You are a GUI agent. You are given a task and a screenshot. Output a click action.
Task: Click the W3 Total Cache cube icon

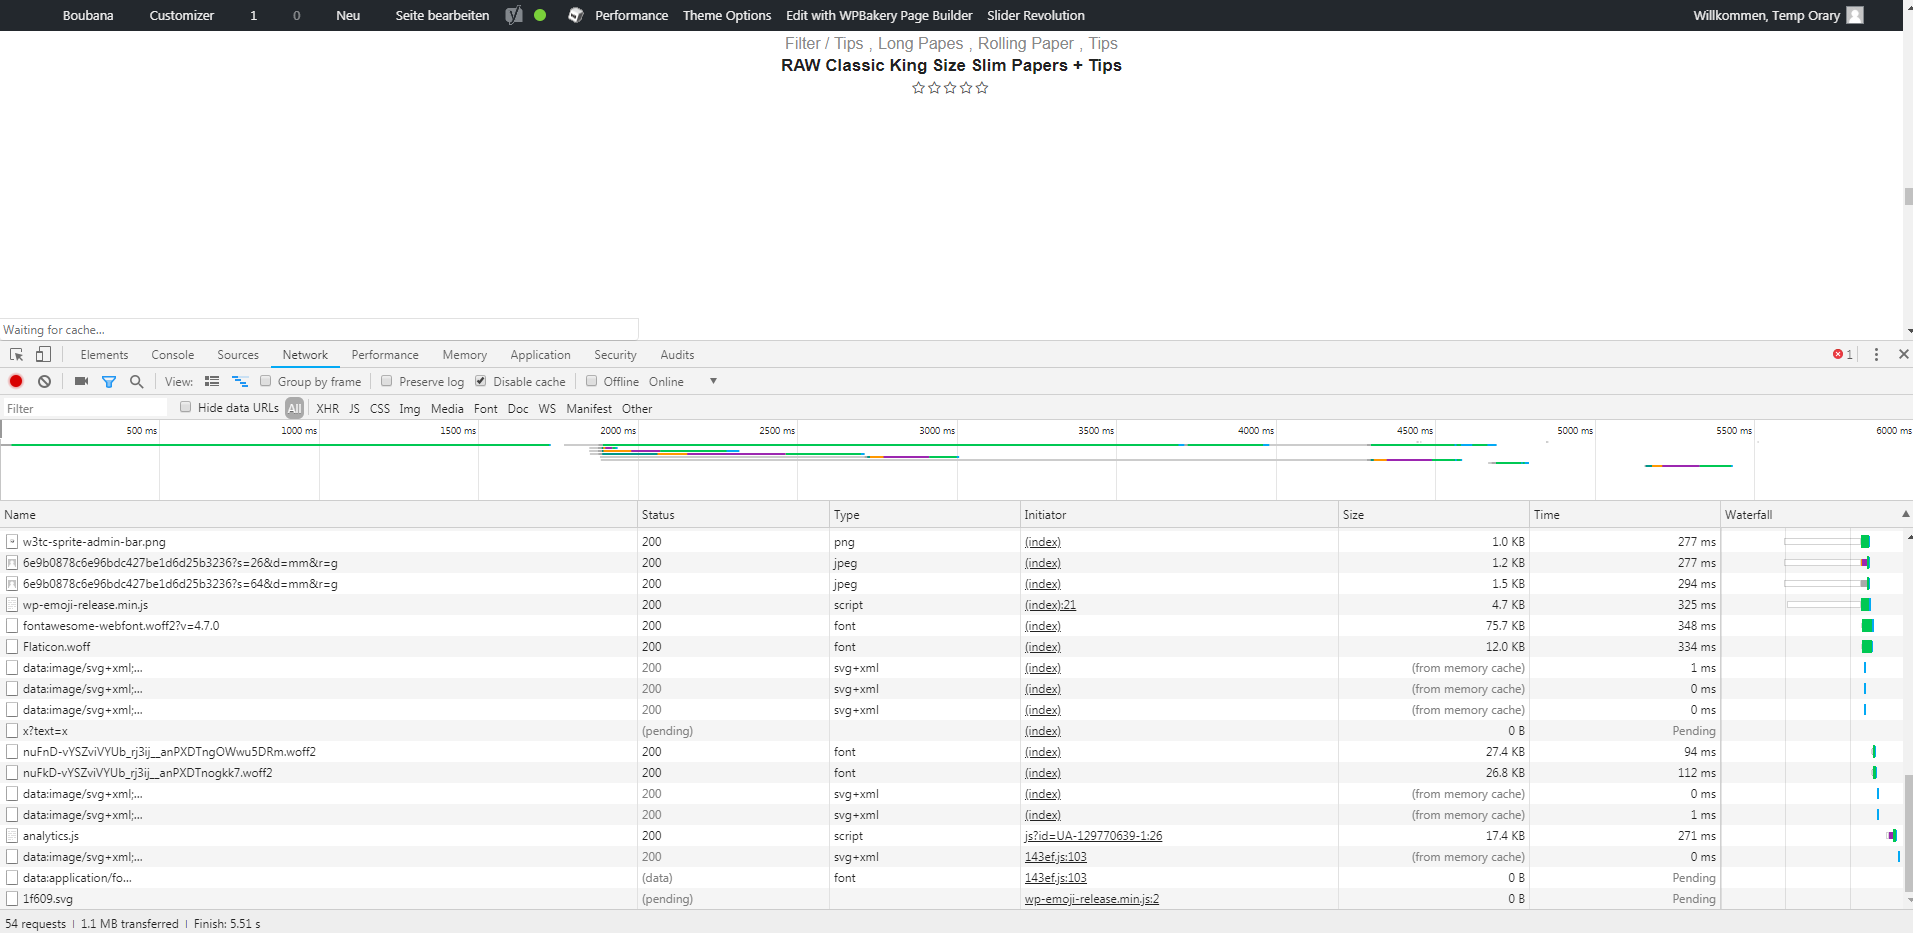[576, 15]
